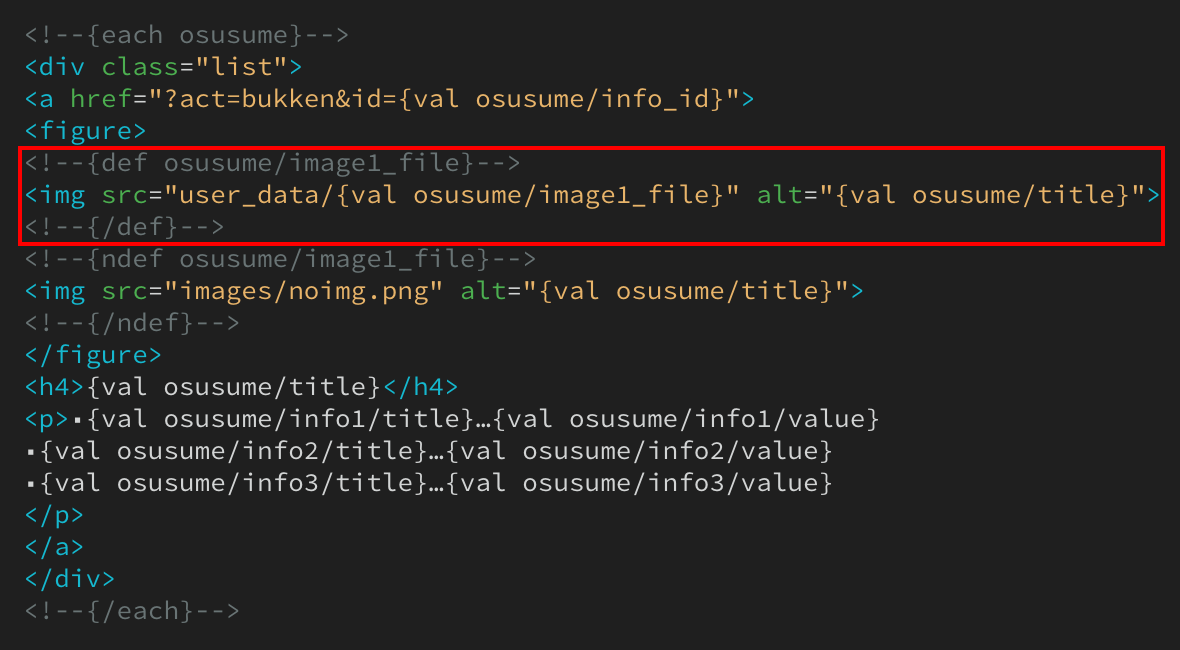Click the opening each osusume comment line

coord(186,35)
